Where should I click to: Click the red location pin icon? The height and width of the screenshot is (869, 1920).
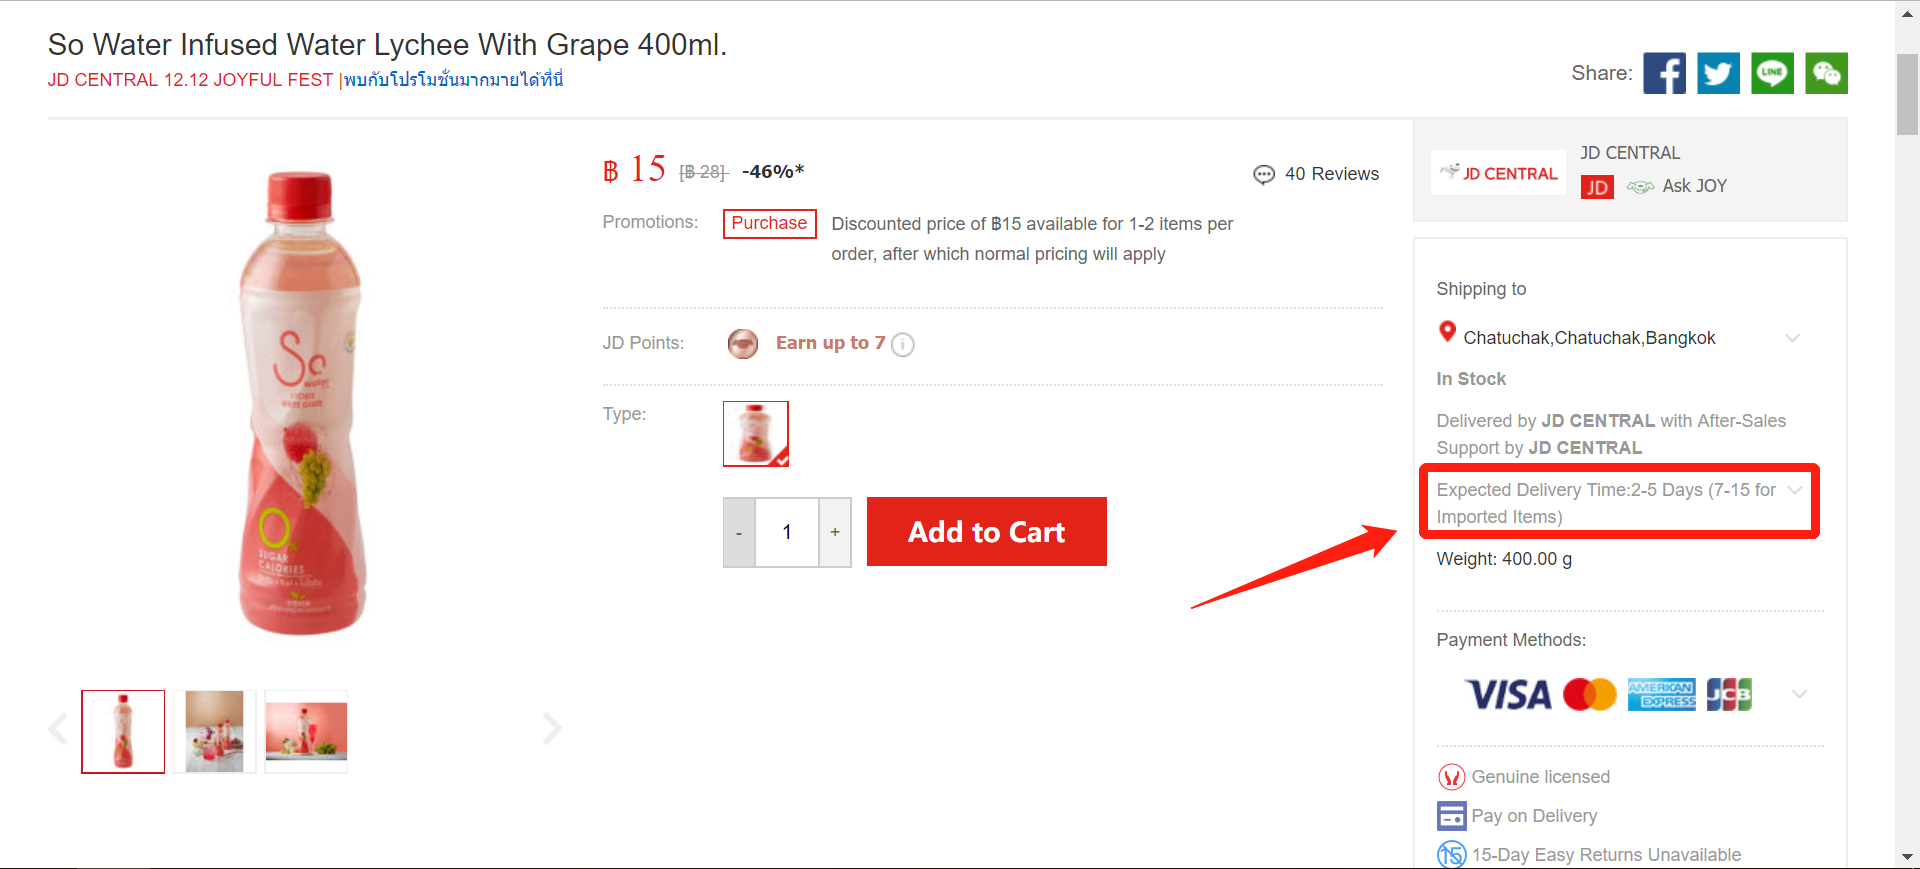(1447, 332)
